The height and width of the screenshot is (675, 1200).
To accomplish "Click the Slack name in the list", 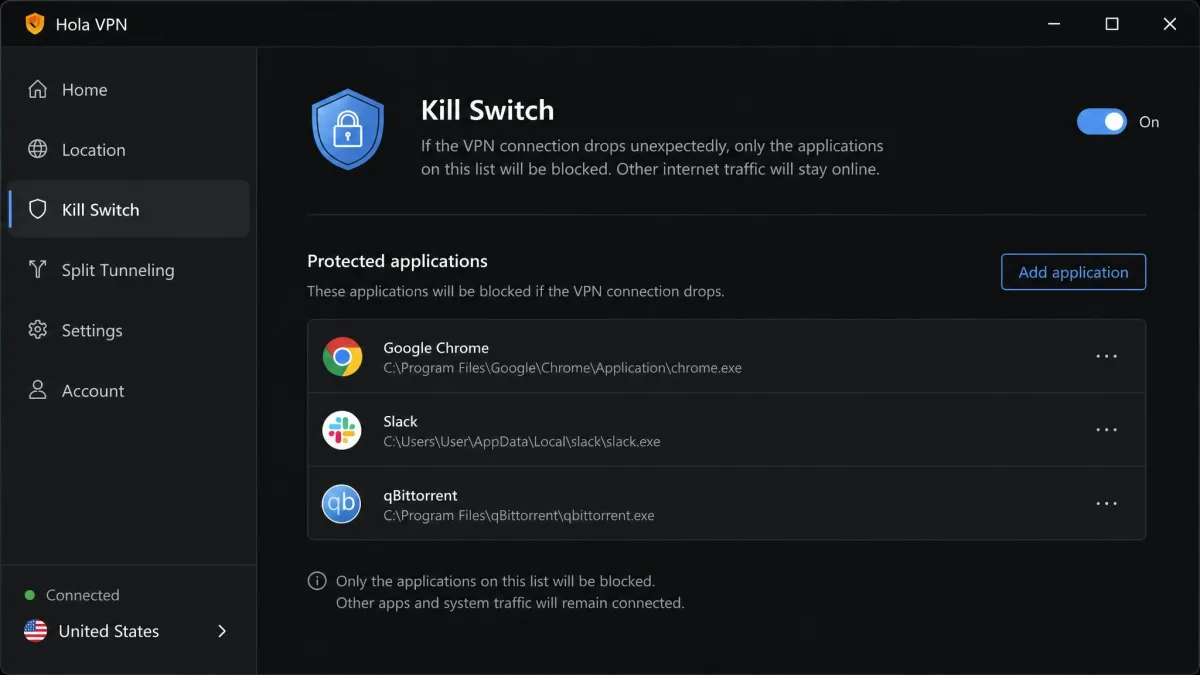I will (x=400, y=422).
